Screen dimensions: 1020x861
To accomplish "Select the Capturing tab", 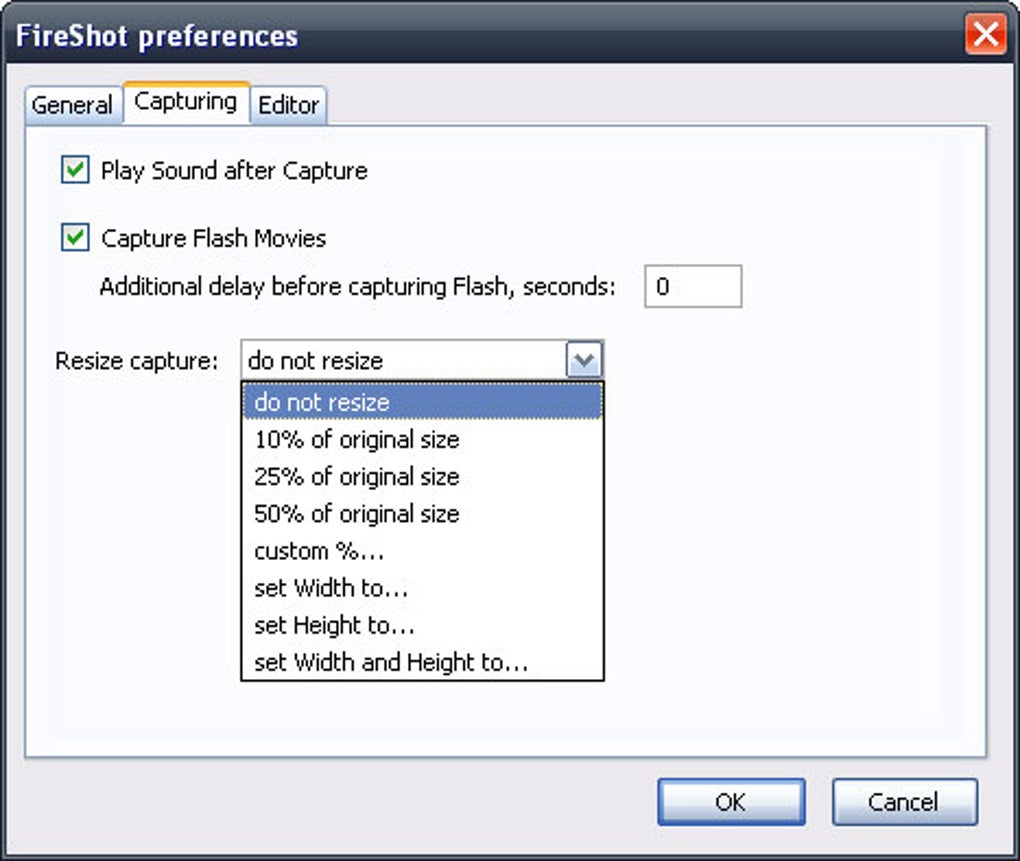I will point(186,102).
